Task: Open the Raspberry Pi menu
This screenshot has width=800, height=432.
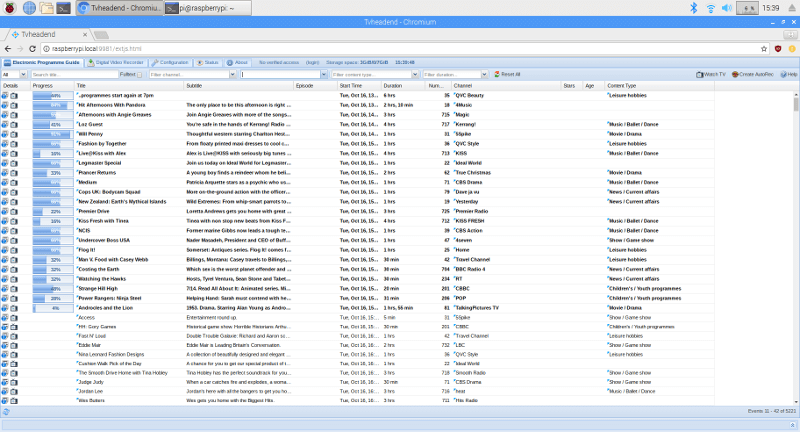Action: (x=10, y=8)
